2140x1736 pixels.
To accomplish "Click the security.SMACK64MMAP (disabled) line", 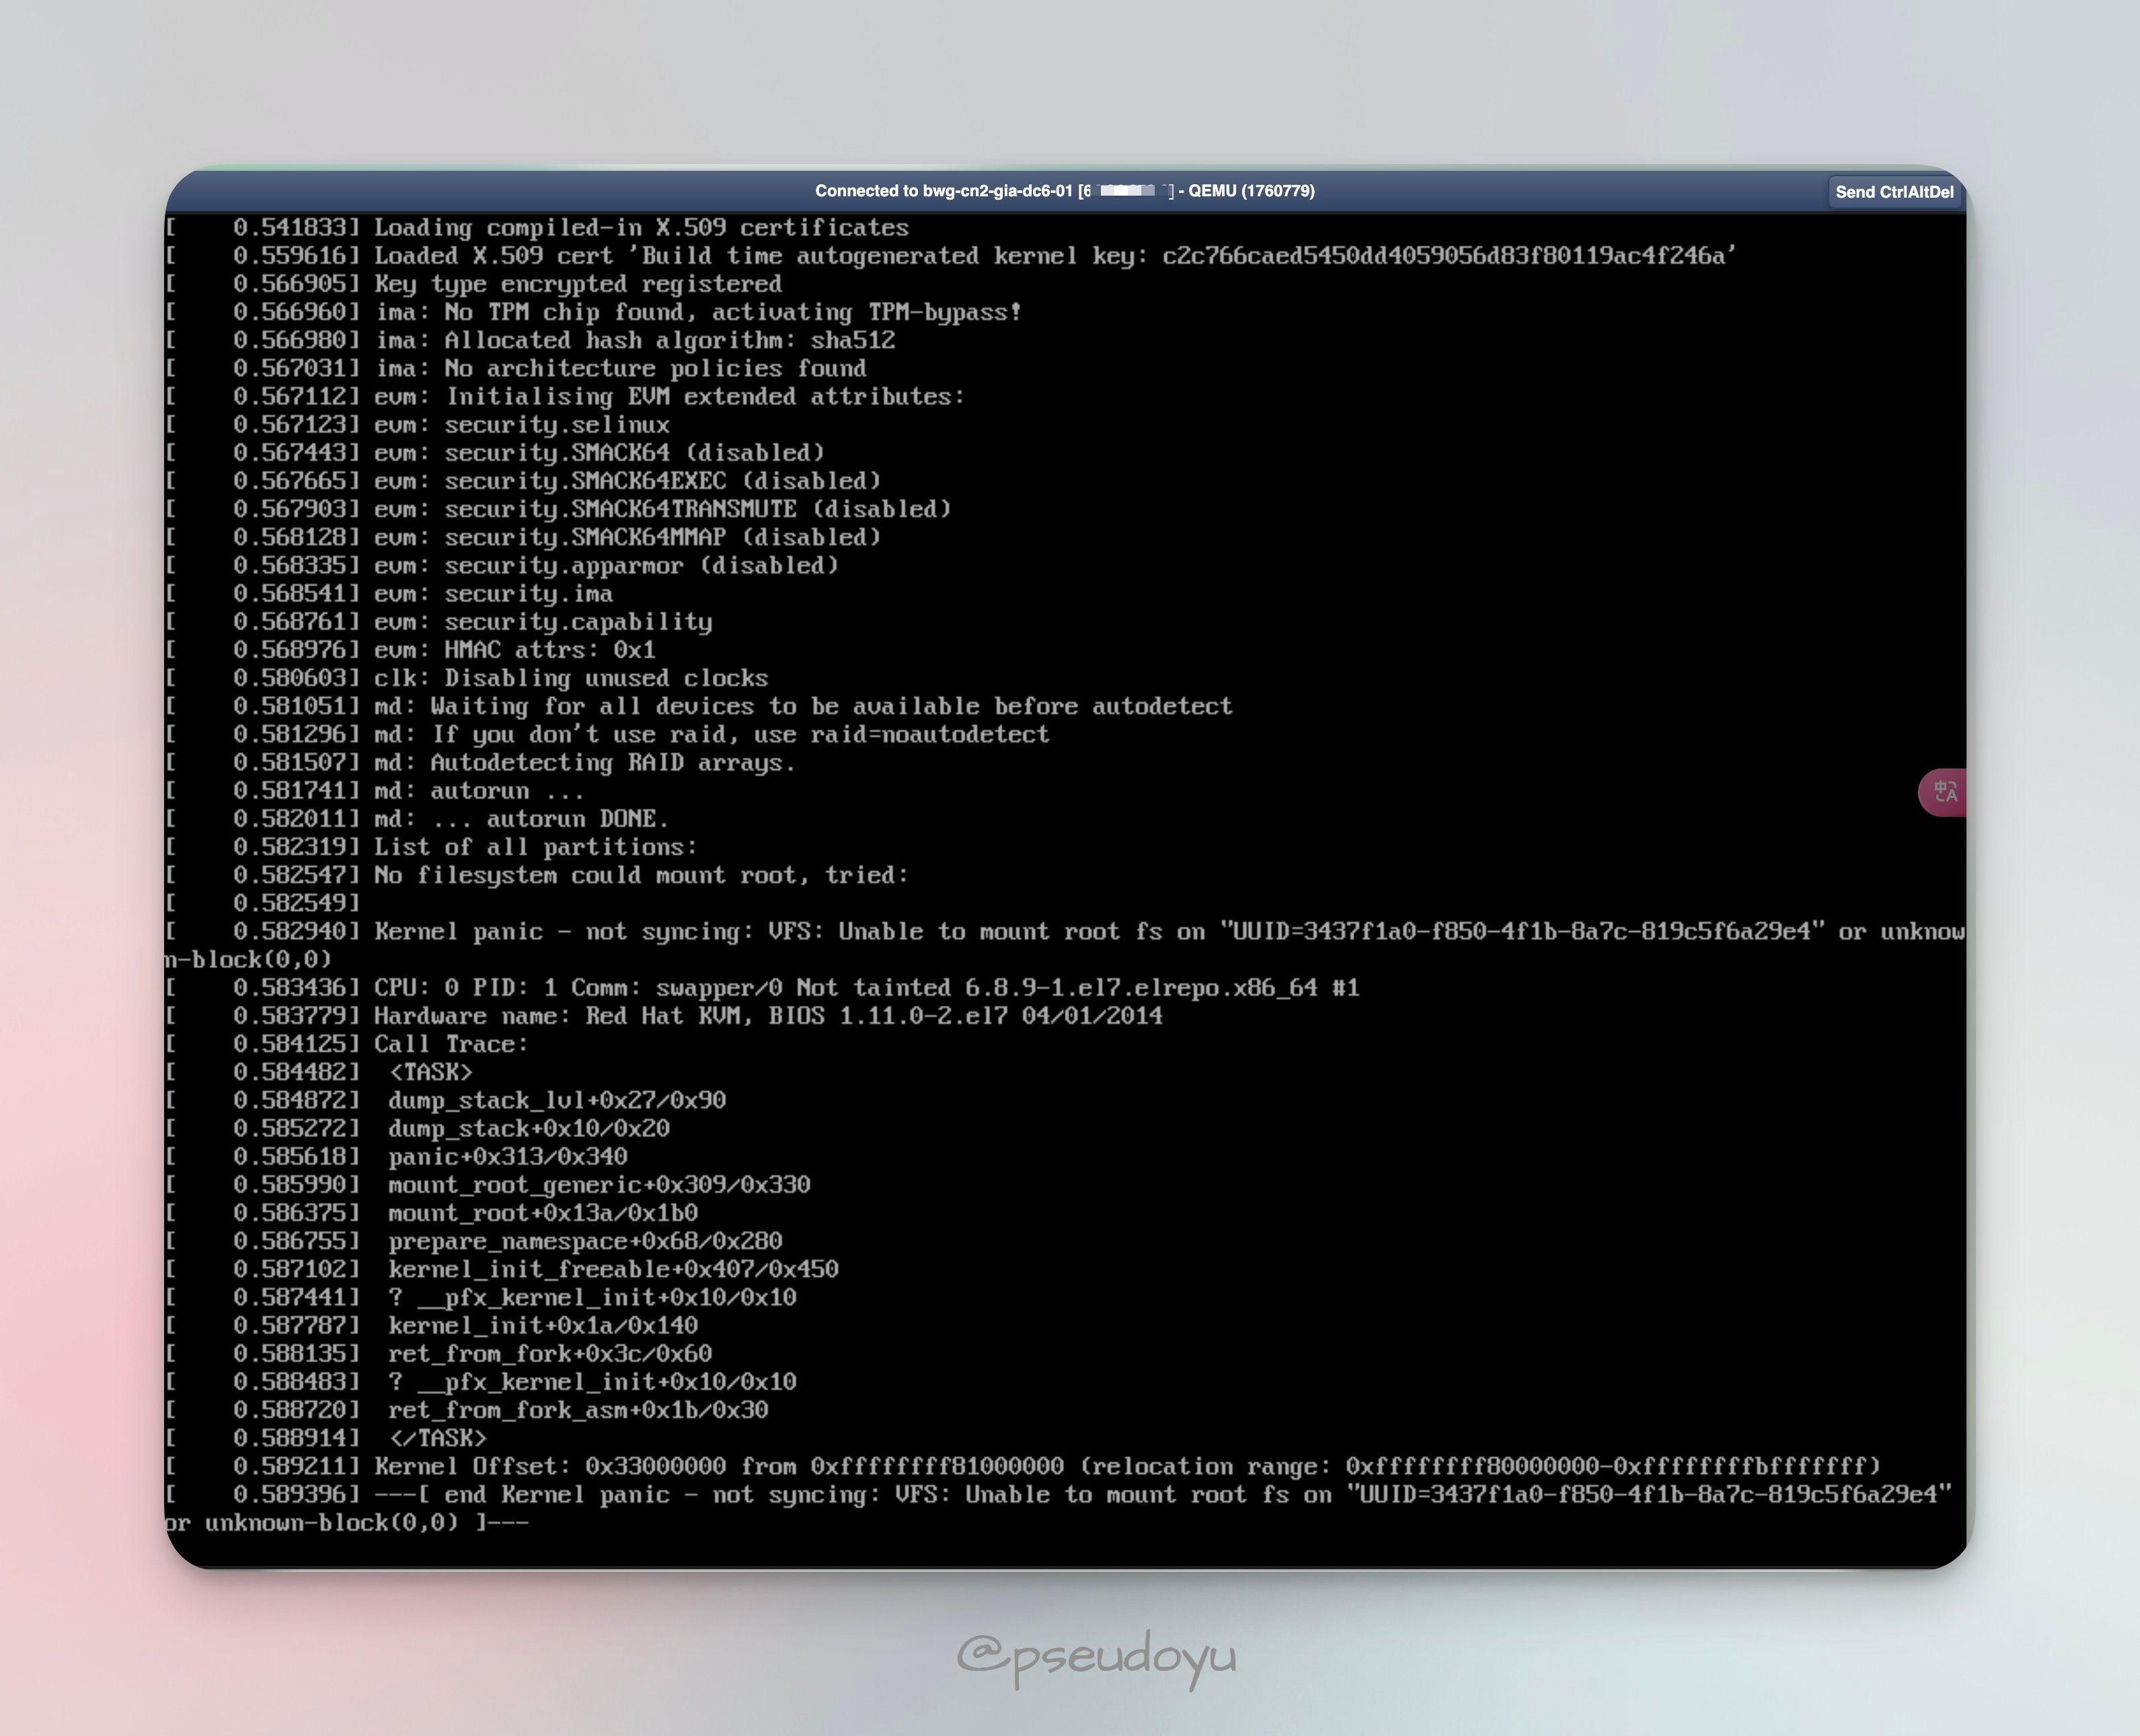I will point(524,537).
